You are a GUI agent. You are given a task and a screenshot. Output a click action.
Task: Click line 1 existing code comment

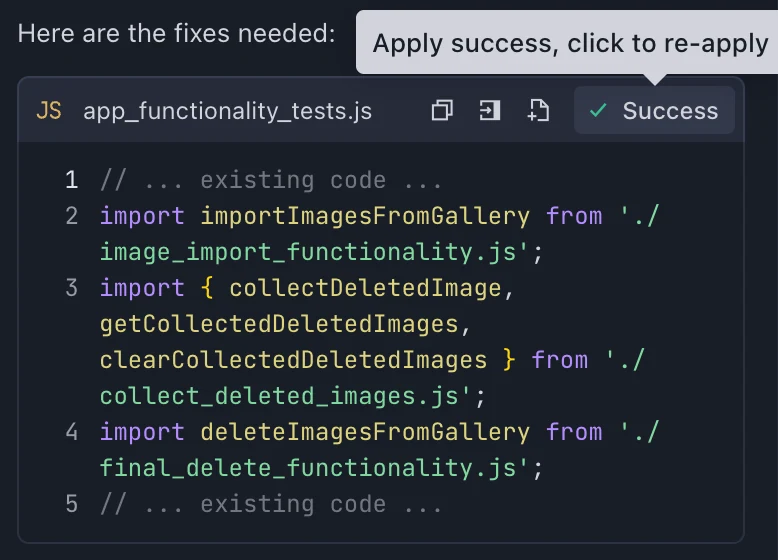pos(270,180)
